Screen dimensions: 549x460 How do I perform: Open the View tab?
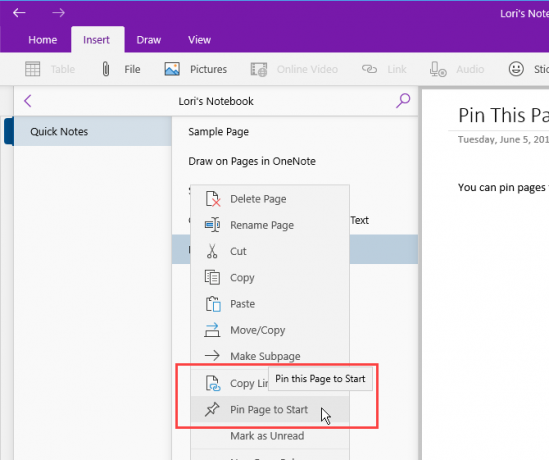pos(200,40)
